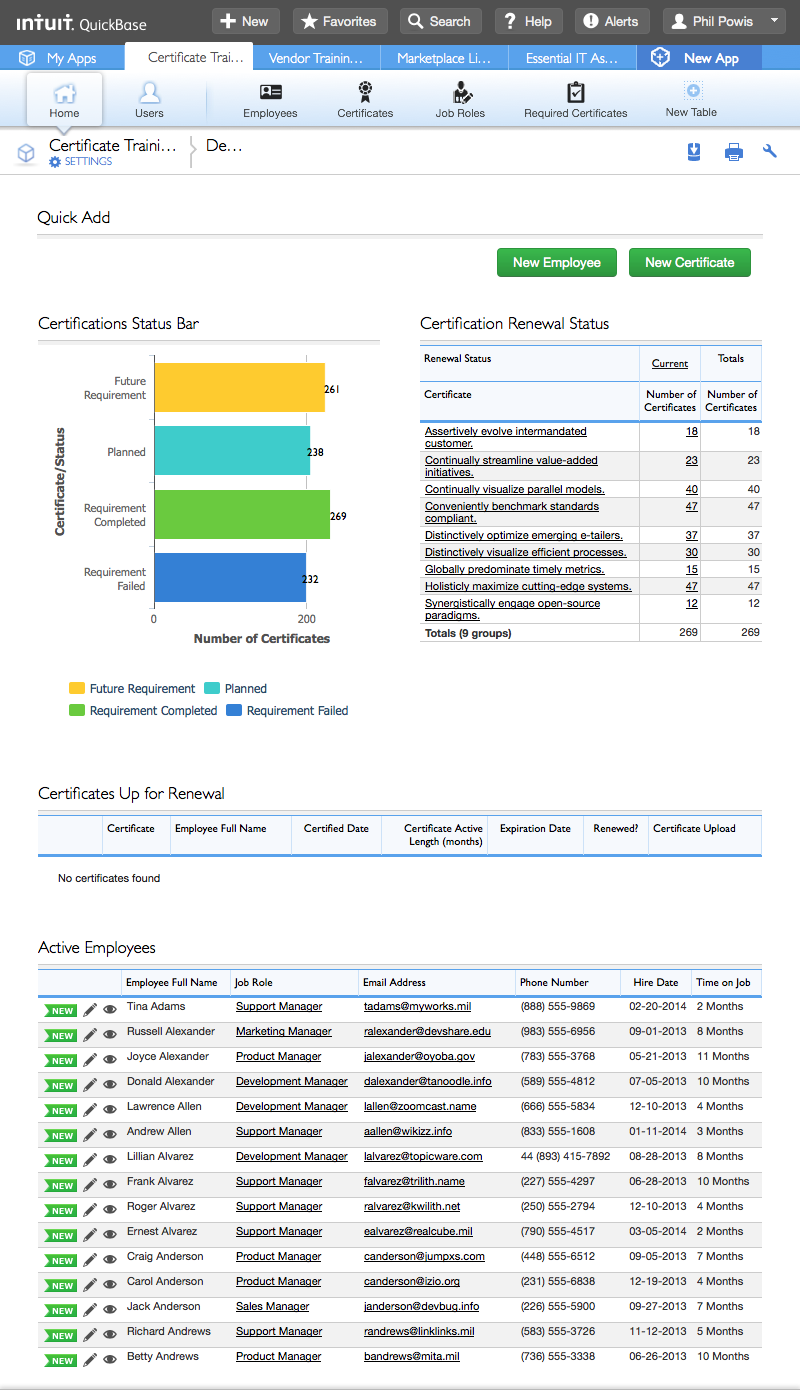Click green Requirement Completed legend swatch

[x=77, y=711]
